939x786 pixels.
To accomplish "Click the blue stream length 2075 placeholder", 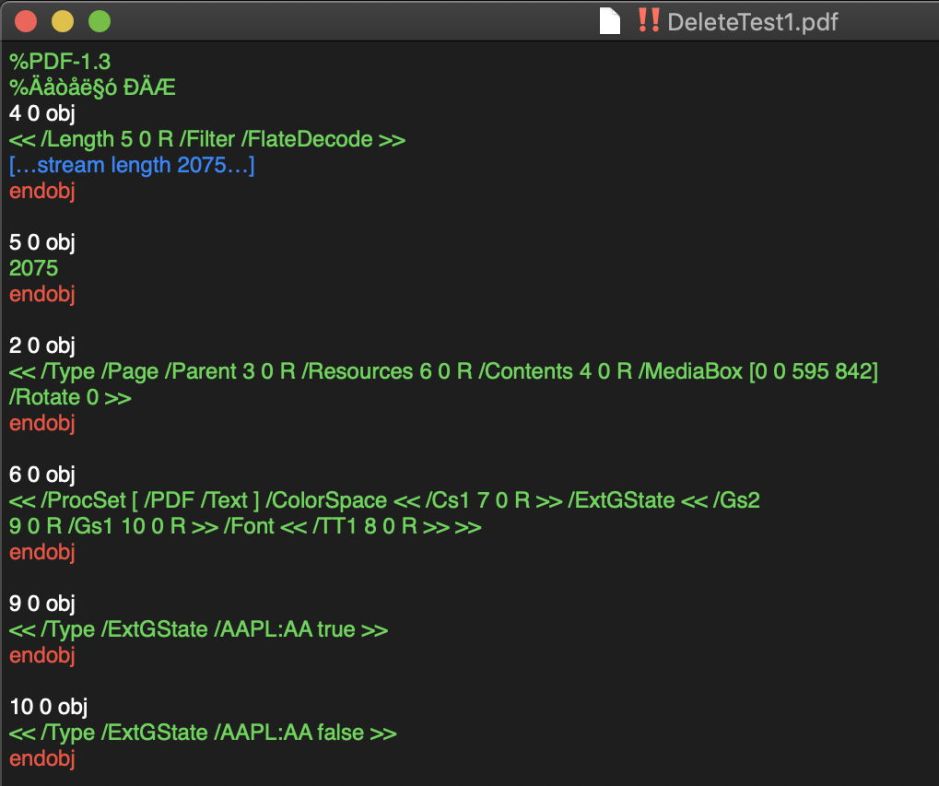I will 132,165.
